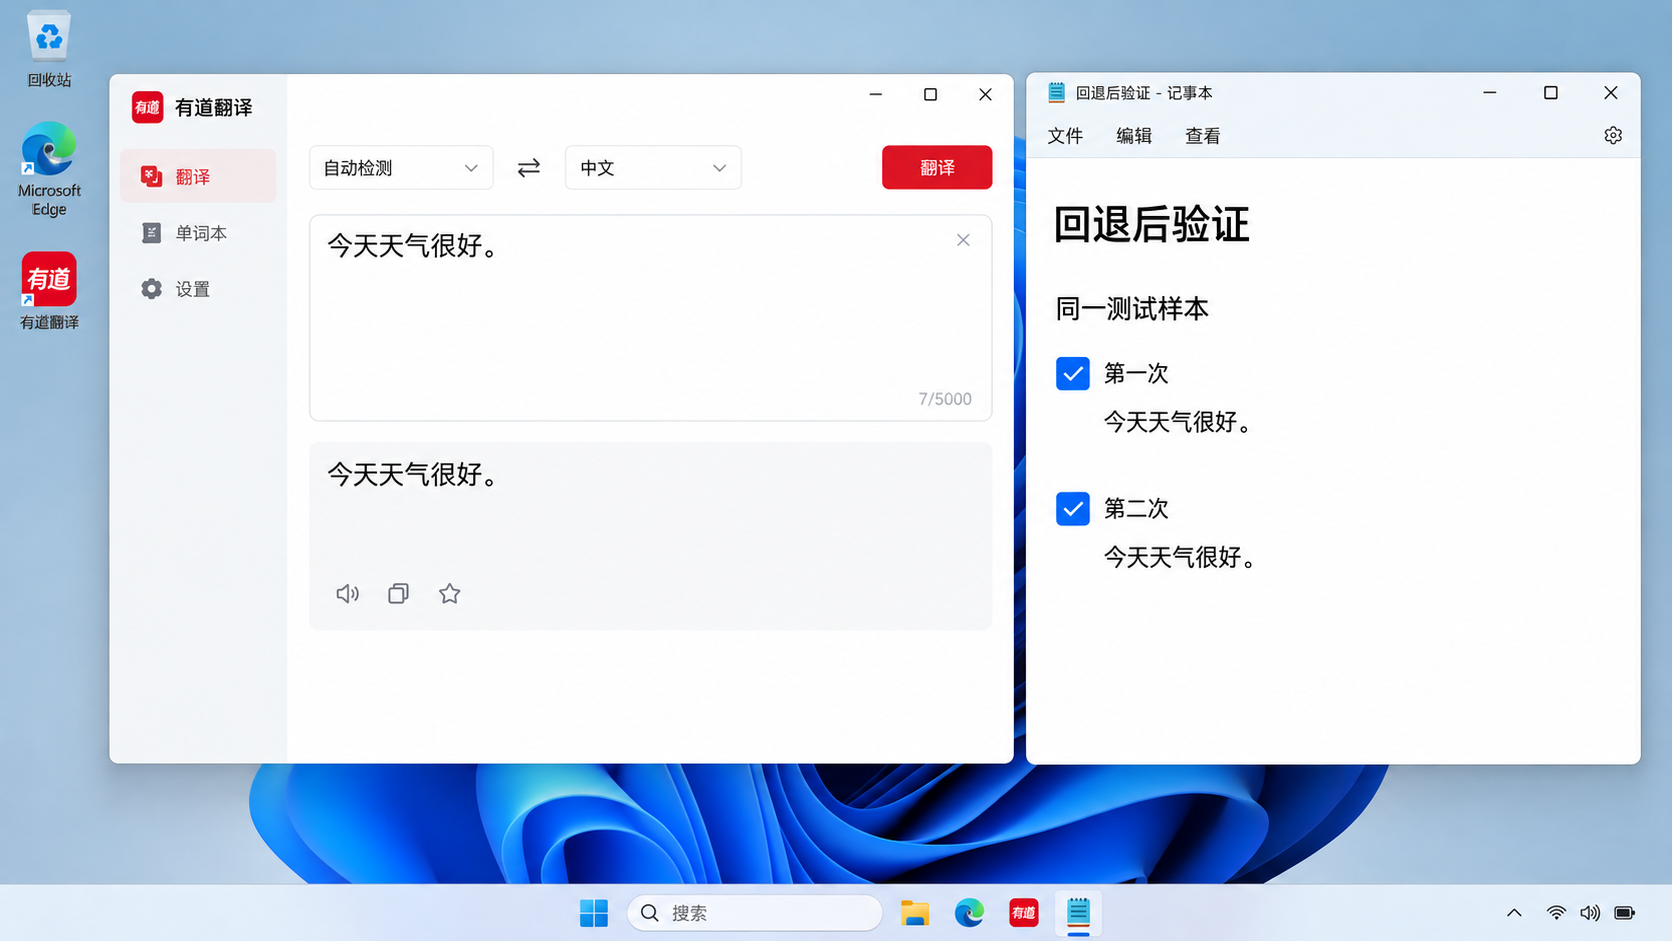
Task: Click the 同一测试样本 line in Notepad
Action: [x=1132, y=309]
